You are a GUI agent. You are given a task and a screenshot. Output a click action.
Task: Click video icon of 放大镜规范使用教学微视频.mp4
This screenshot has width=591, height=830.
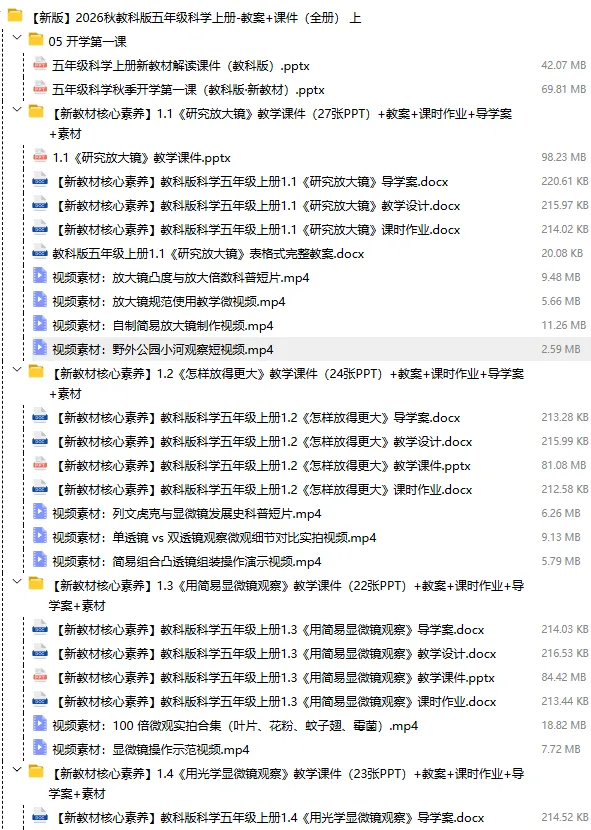pyautogui.click(x=40, y=300)
